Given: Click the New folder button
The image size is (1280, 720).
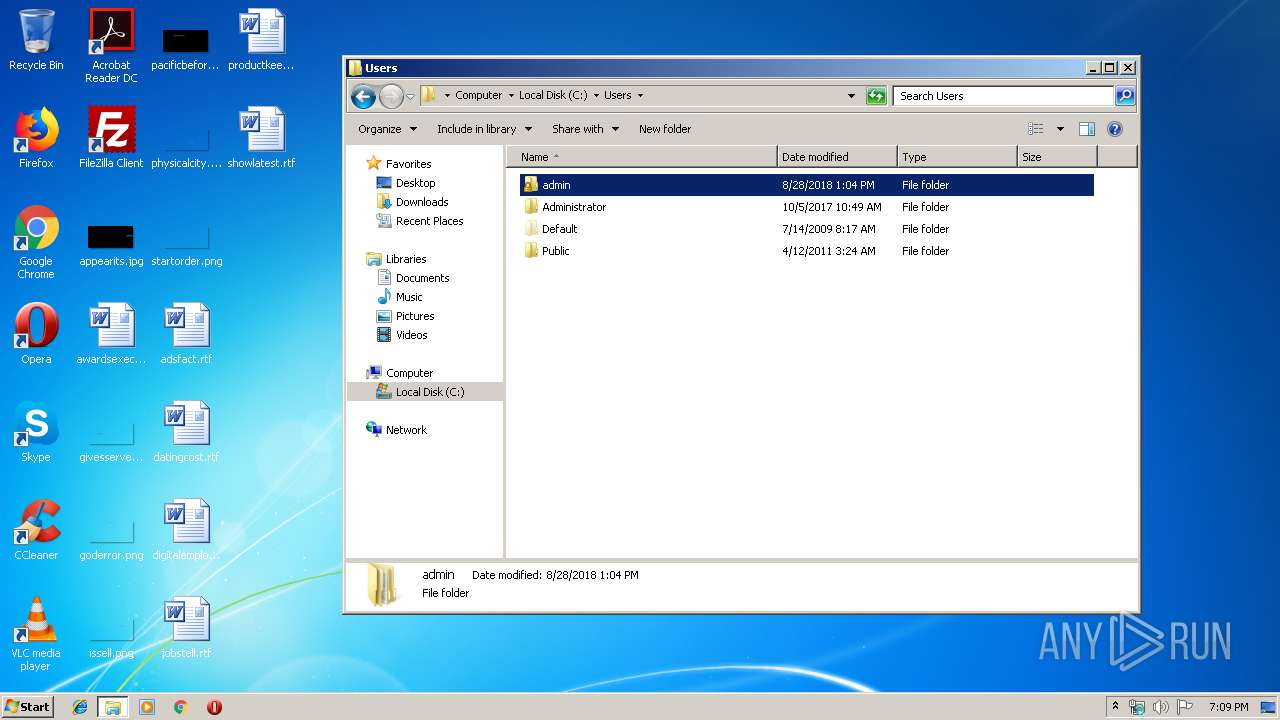Looking at the screenshot, I should [665, 129].
